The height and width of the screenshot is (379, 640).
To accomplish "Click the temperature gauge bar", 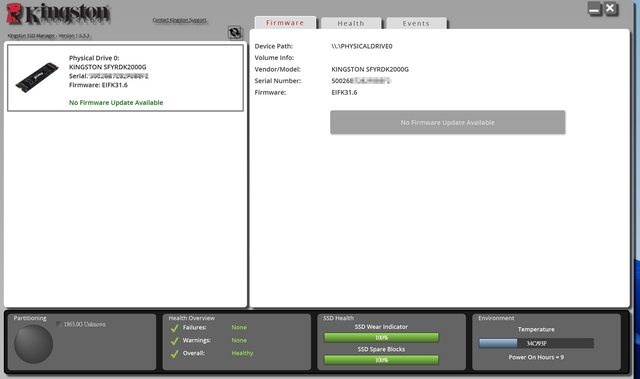I will click(536, 344).
